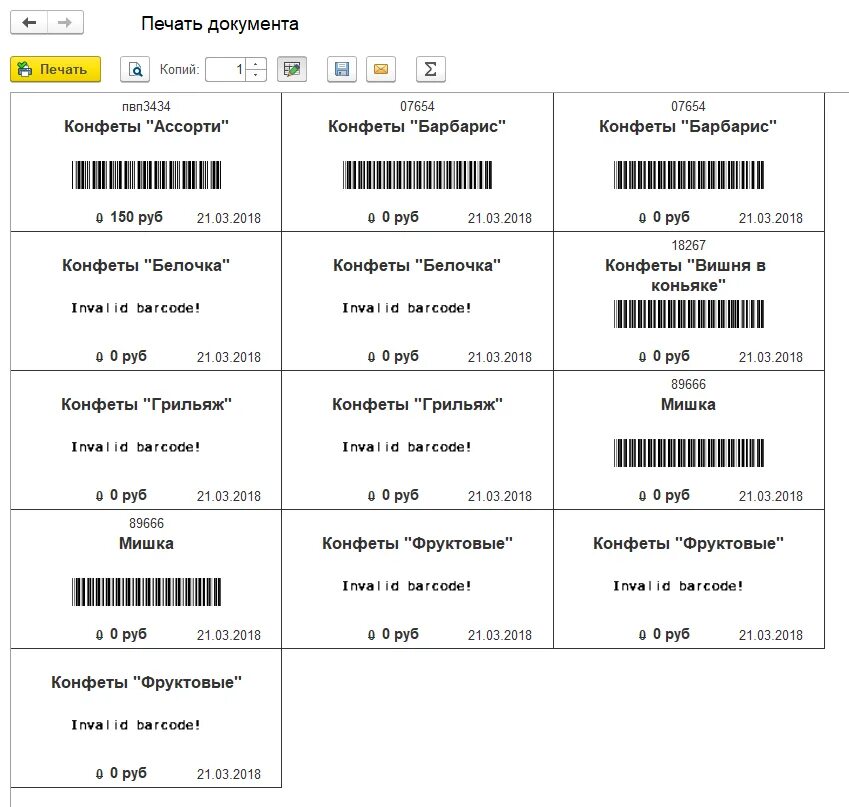Toggle the edit mode pencil icon

click(292, 69)
